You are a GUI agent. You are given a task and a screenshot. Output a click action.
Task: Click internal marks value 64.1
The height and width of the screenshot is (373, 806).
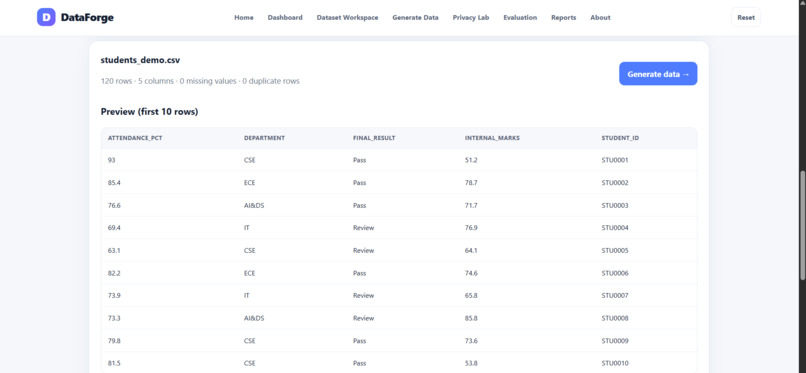coord(471,251)
